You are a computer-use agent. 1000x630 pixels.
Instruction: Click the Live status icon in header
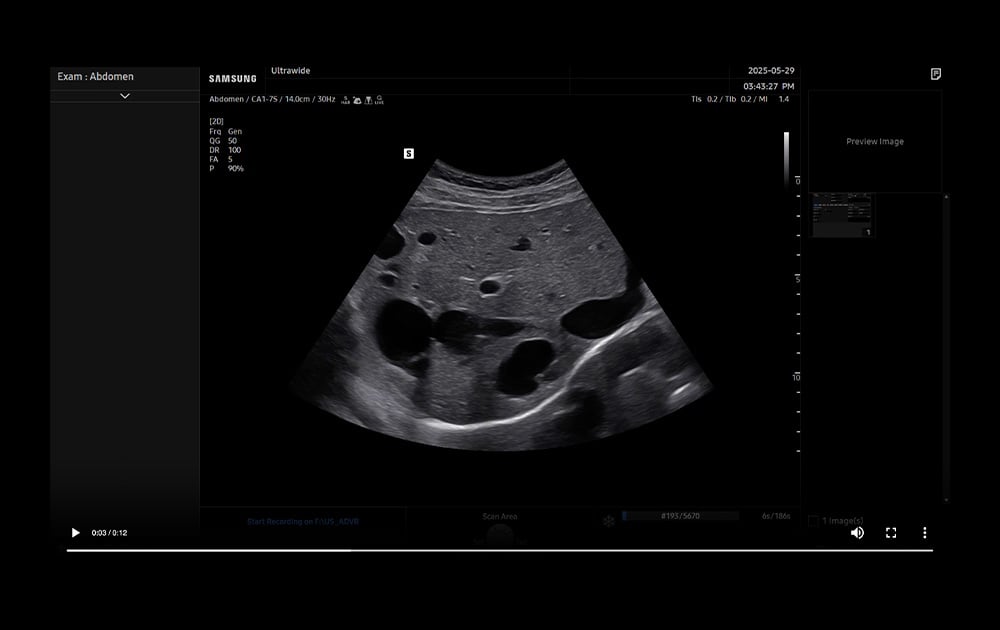click(x=379, y=100)
